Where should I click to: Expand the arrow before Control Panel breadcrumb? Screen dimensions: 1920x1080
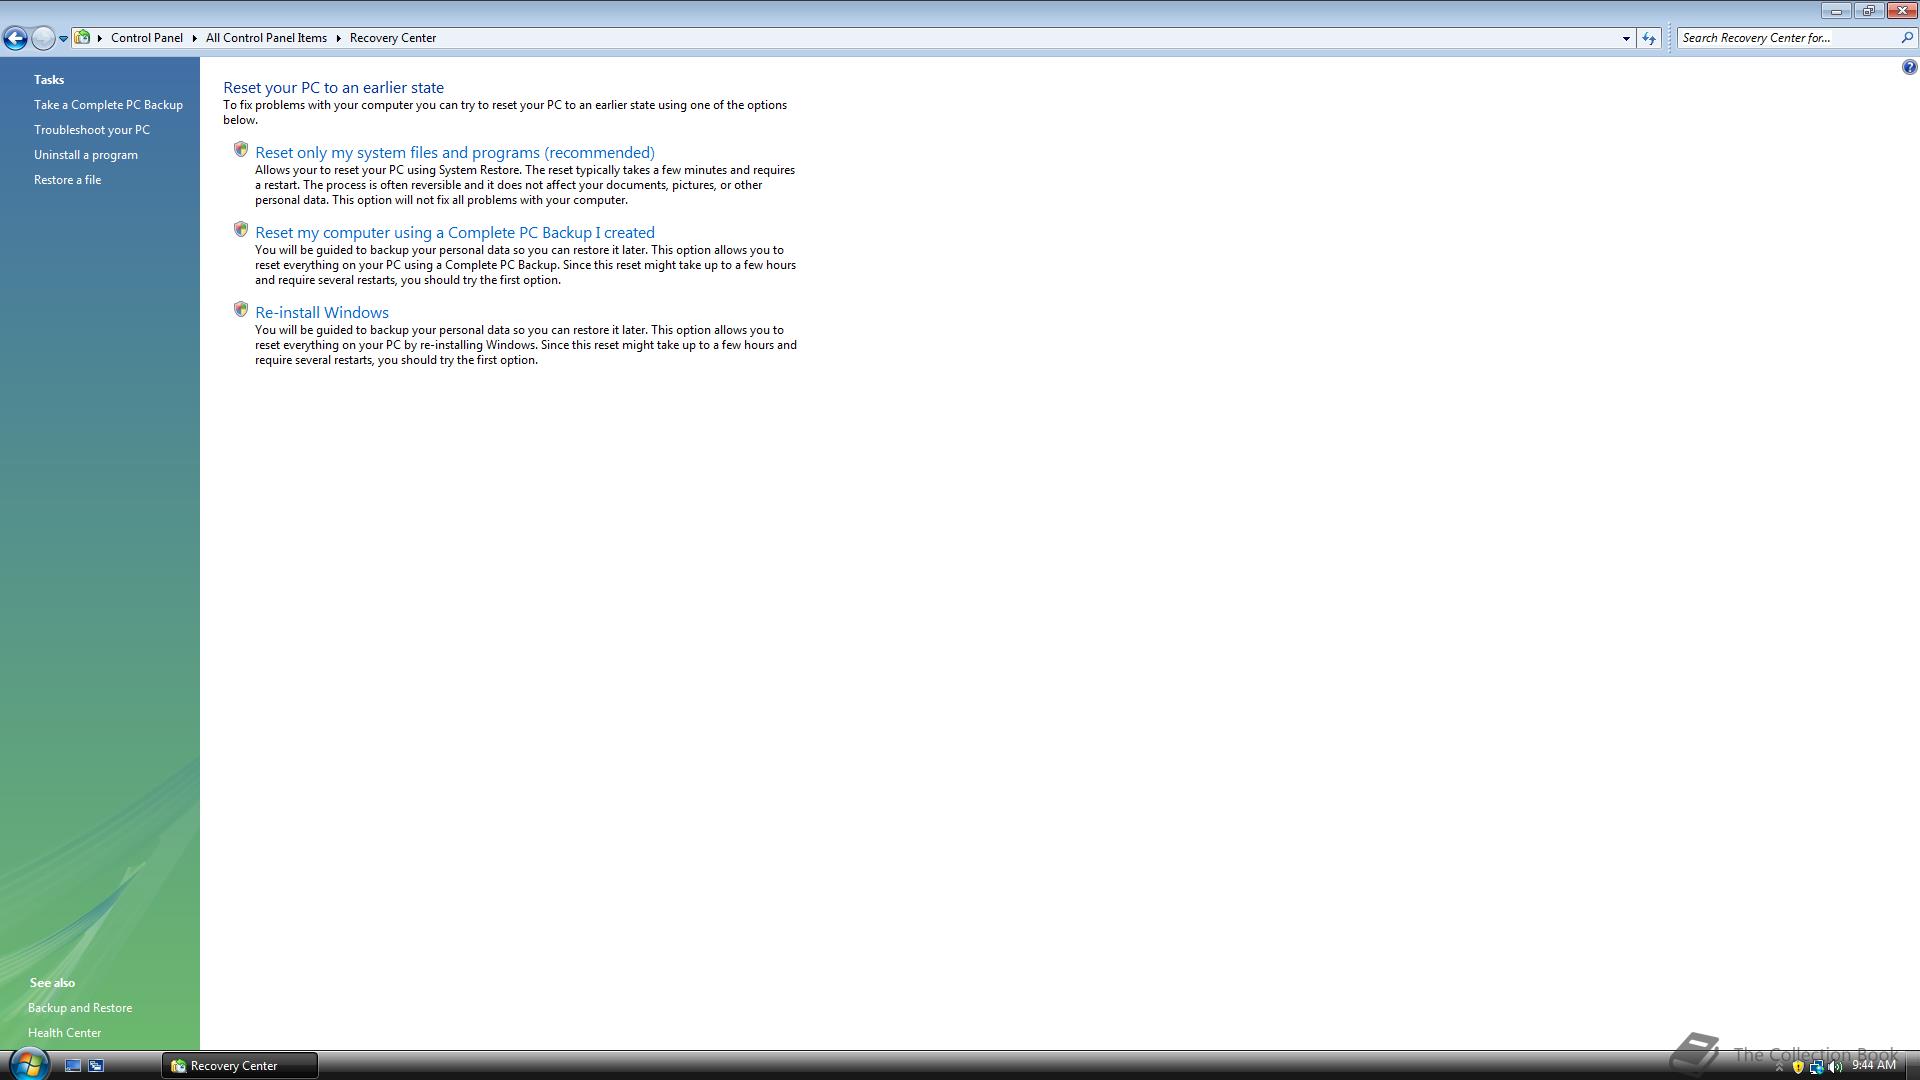coord(100,38)
